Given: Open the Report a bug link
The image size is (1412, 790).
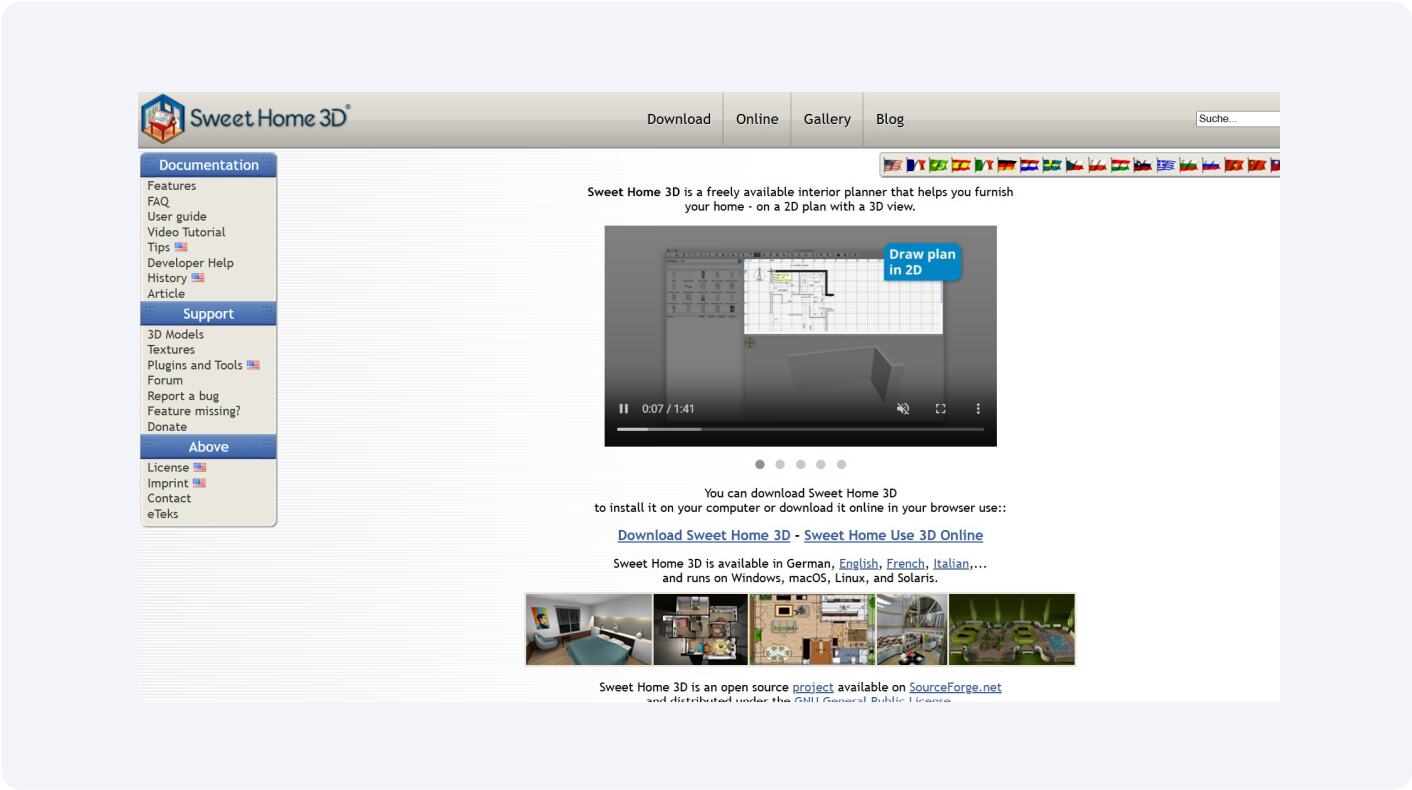Looking at the screenshot, I should click(183, 396).
